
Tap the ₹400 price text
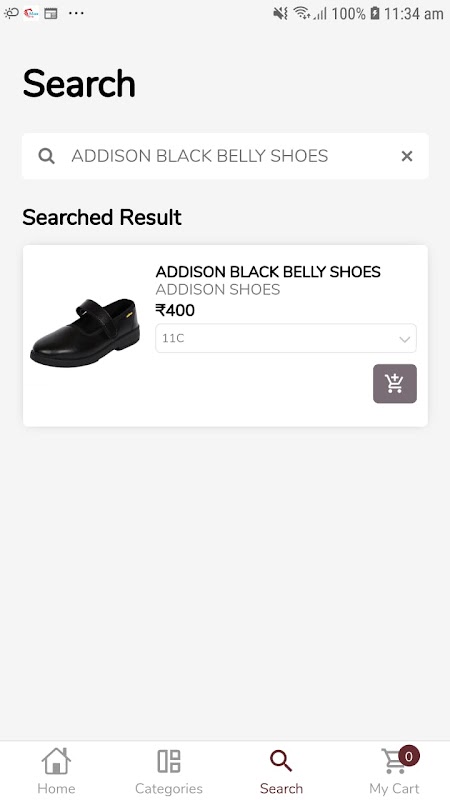click(x=175, y=310)
